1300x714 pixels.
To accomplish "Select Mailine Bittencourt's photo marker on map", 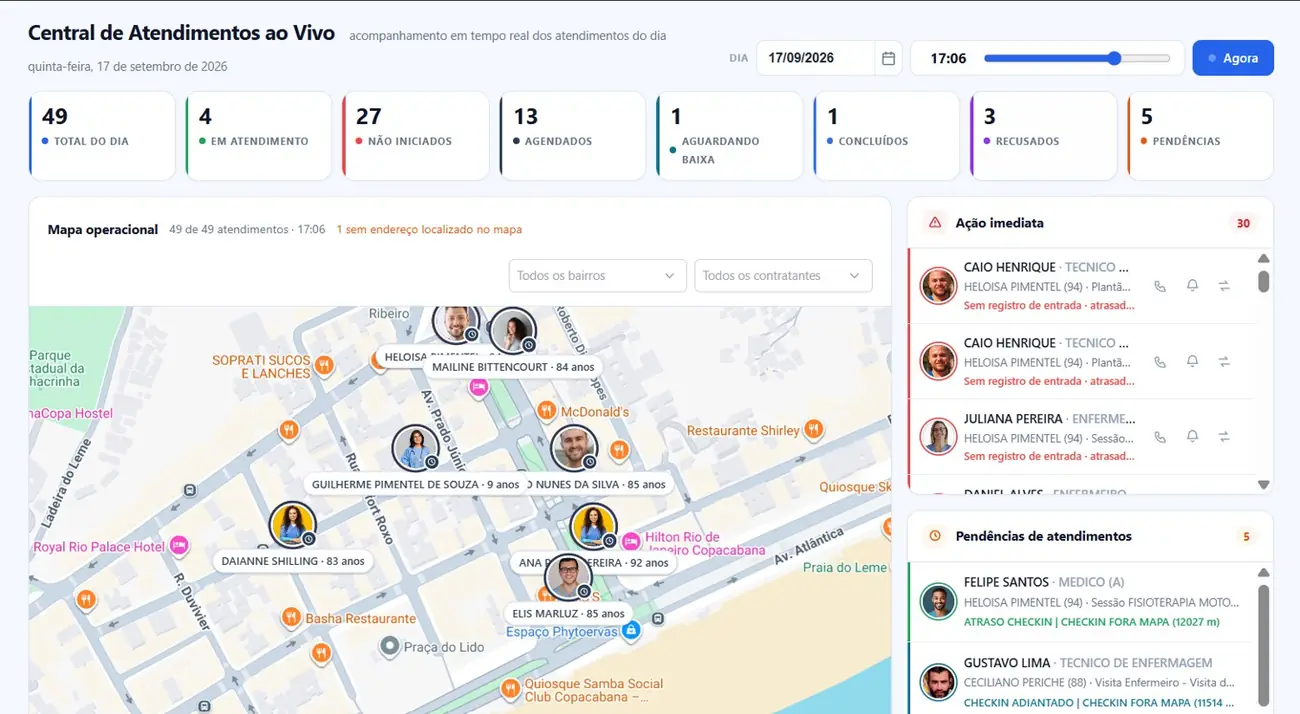I will [512, 330].
